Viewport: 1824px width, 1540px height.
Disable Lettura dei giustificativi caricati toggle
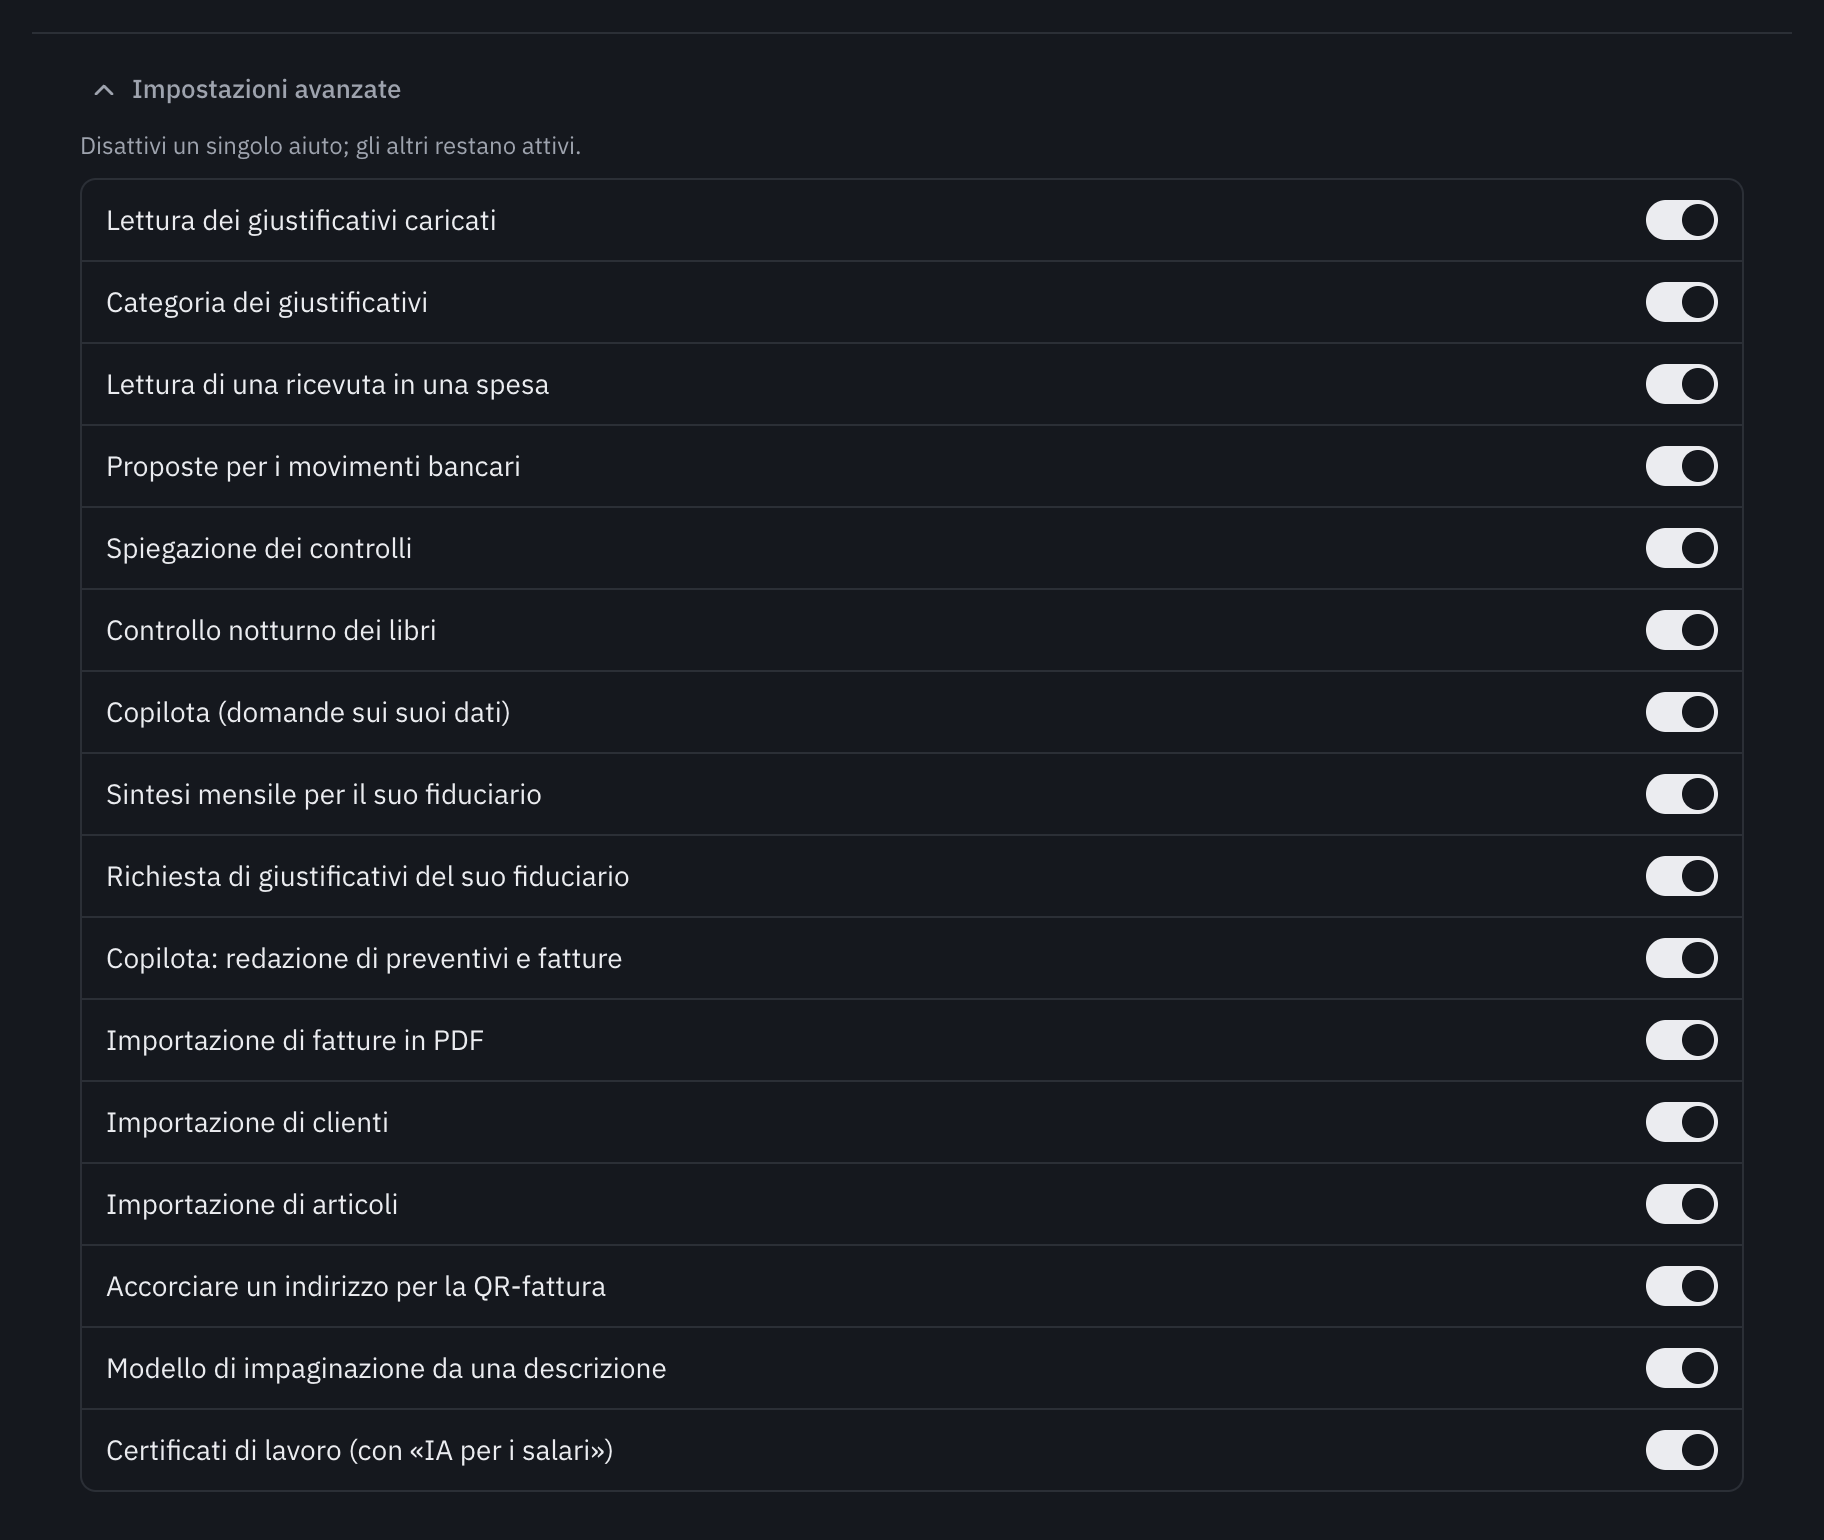pos(1681,220)
